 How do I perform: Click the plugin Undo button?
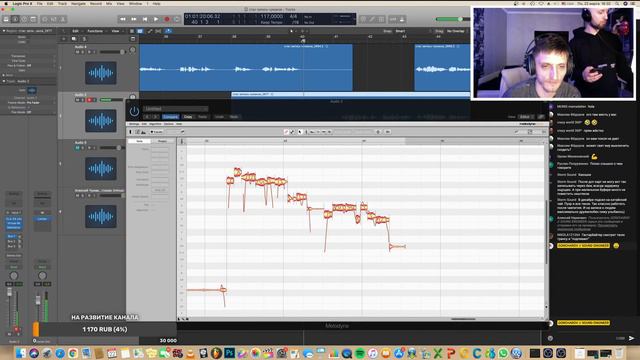[x=219, y=117]
